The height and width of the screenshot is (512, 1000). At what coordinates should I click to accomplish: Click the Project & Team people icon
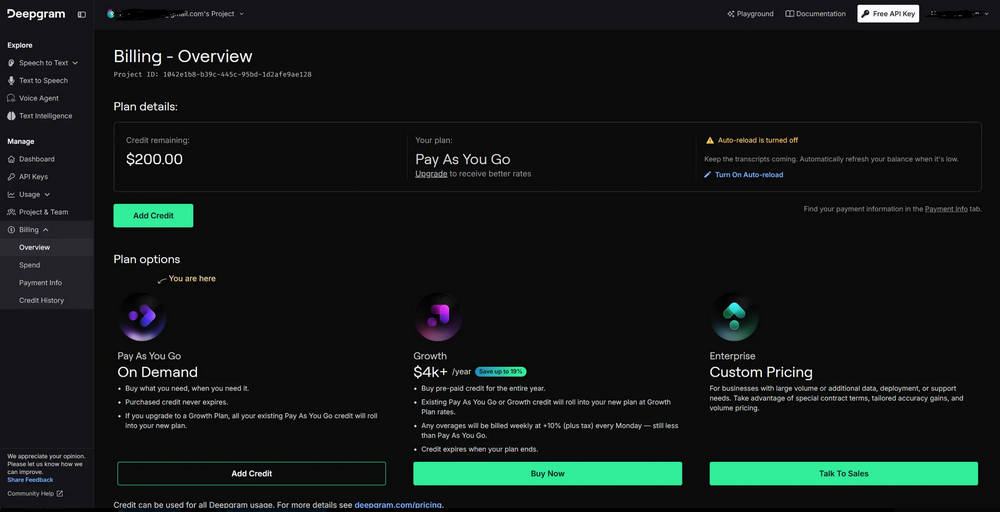click(11, 212)
